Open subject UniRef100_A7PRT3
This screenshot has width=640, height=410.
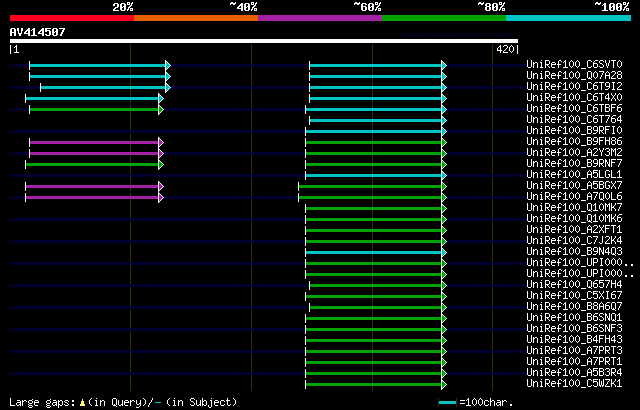pyautogui.click(x=574, y=351)
